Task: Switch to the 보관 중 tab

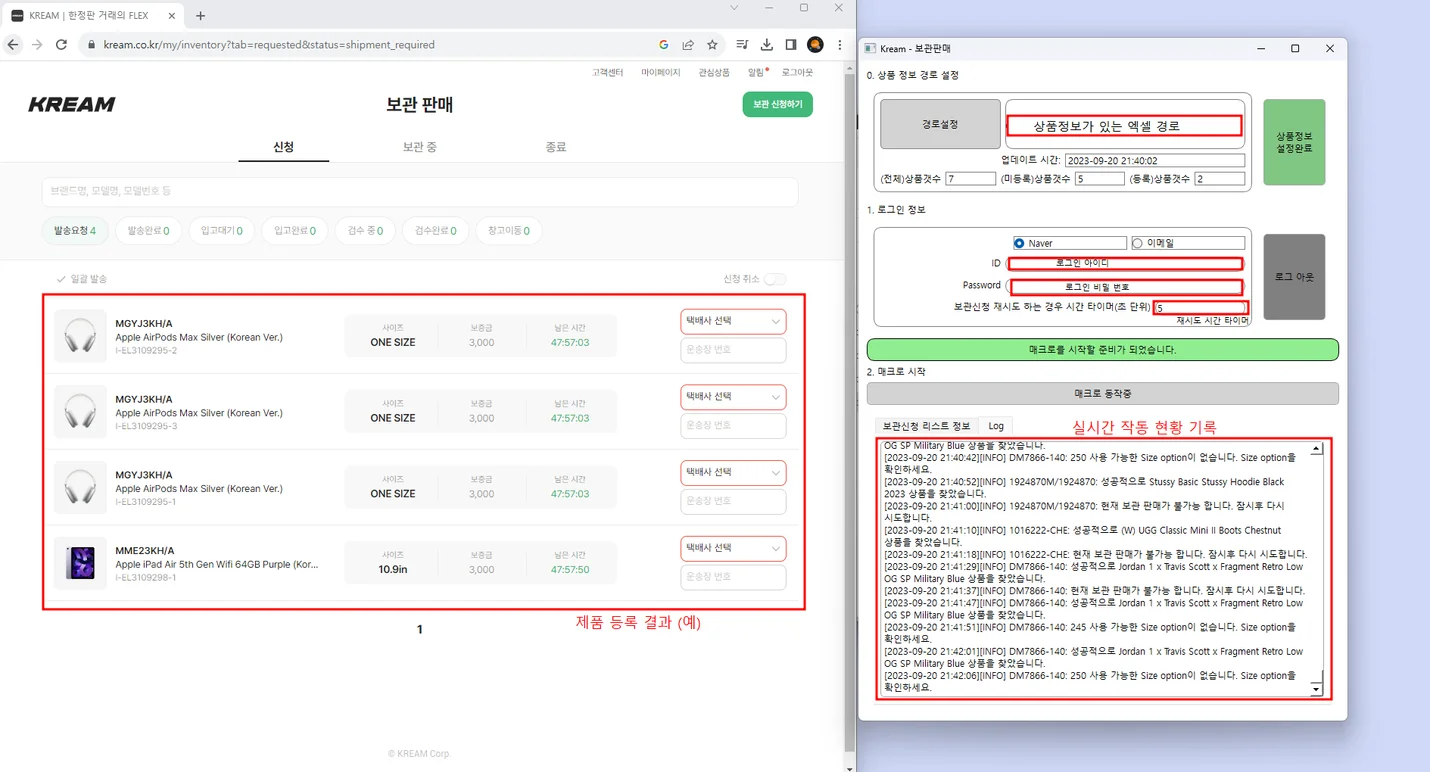Action: [x=419, y=147]
